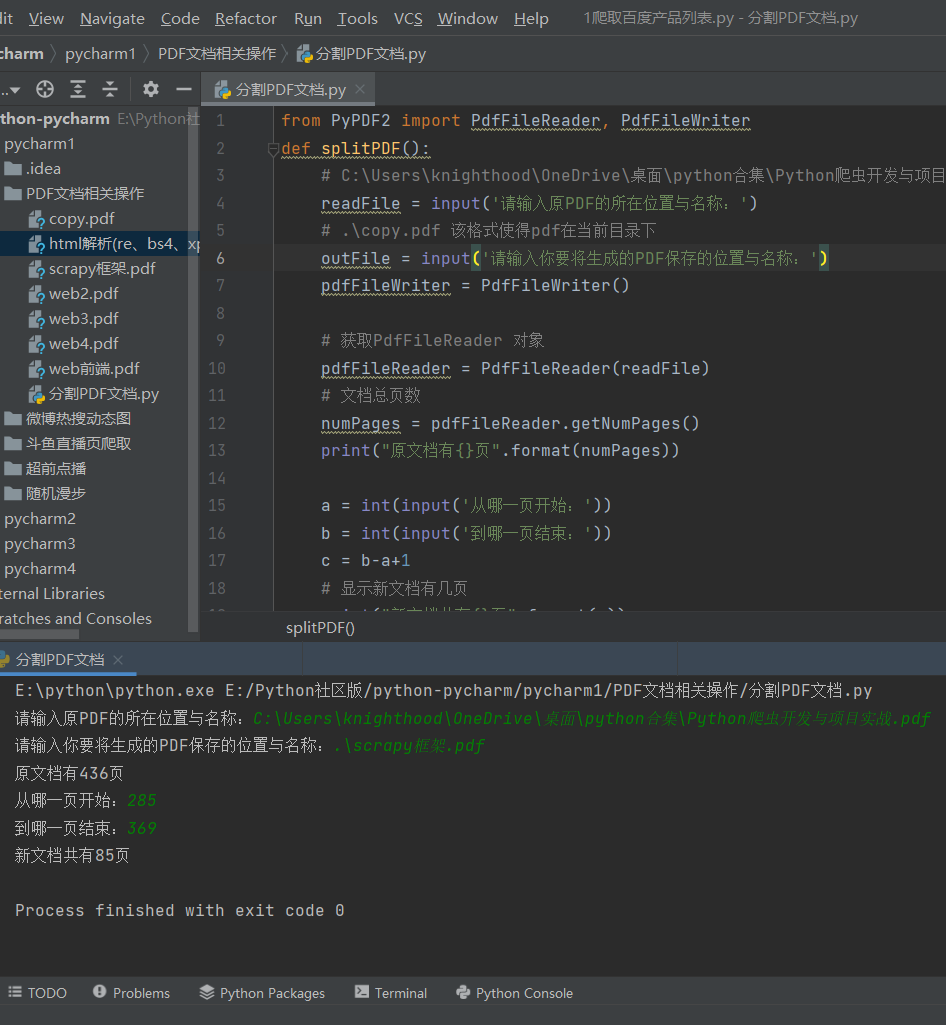Open the Run menu
Screen dimensions: 946x1025
pos(307,18)
